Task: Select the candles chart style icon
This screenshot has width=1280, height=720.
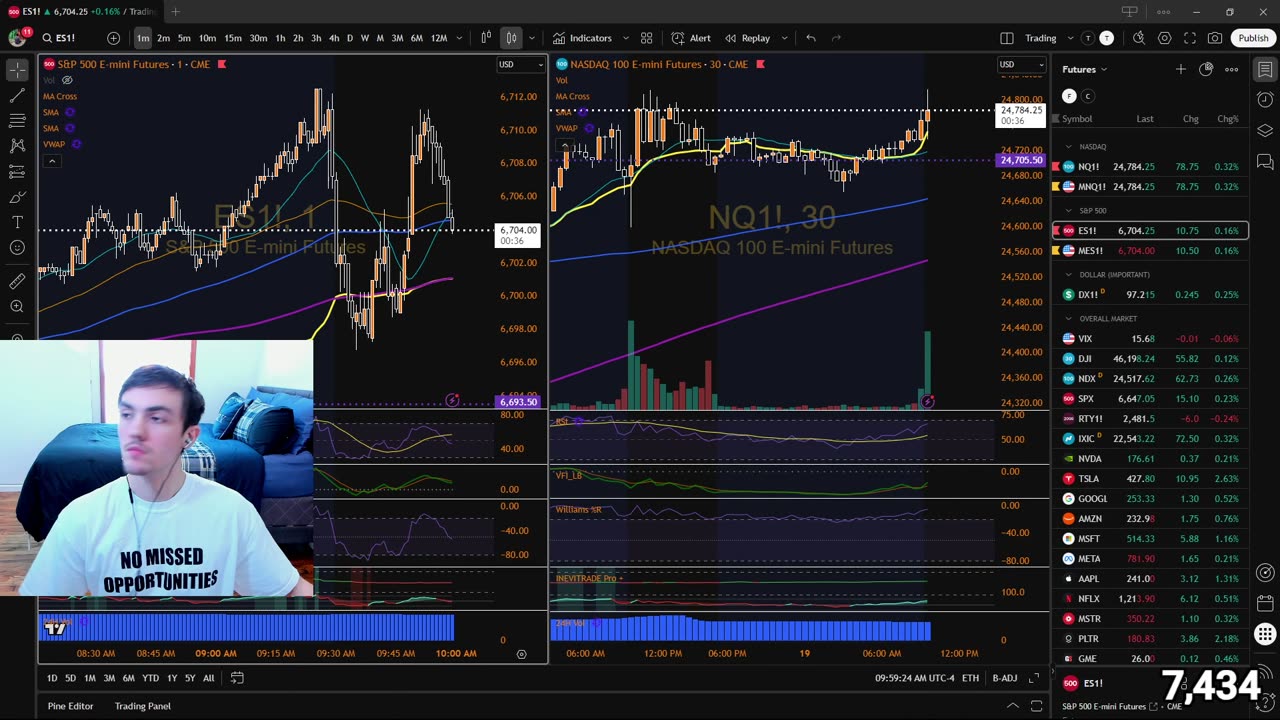Action: pyautogui.click(x=511, y=38)
